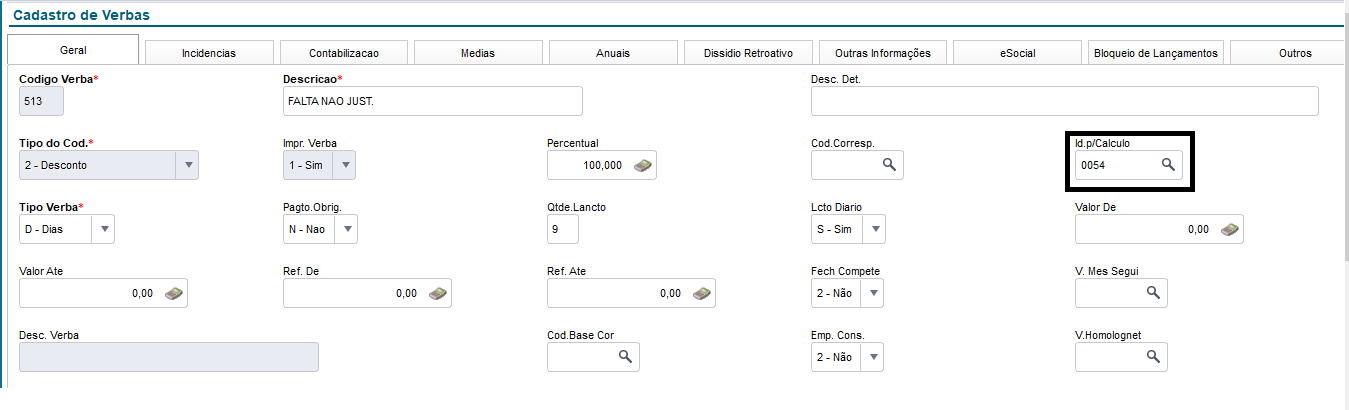Click search magnifier in V. Mes Segui field
The width and height of the screenshot is (1349, 410).
point(1152,293)
